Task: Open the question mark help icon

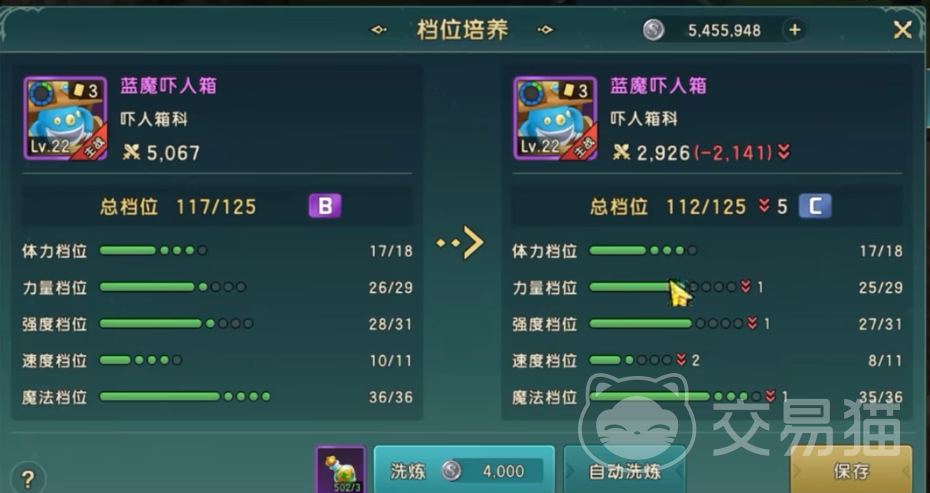Action: pos(27,479)
